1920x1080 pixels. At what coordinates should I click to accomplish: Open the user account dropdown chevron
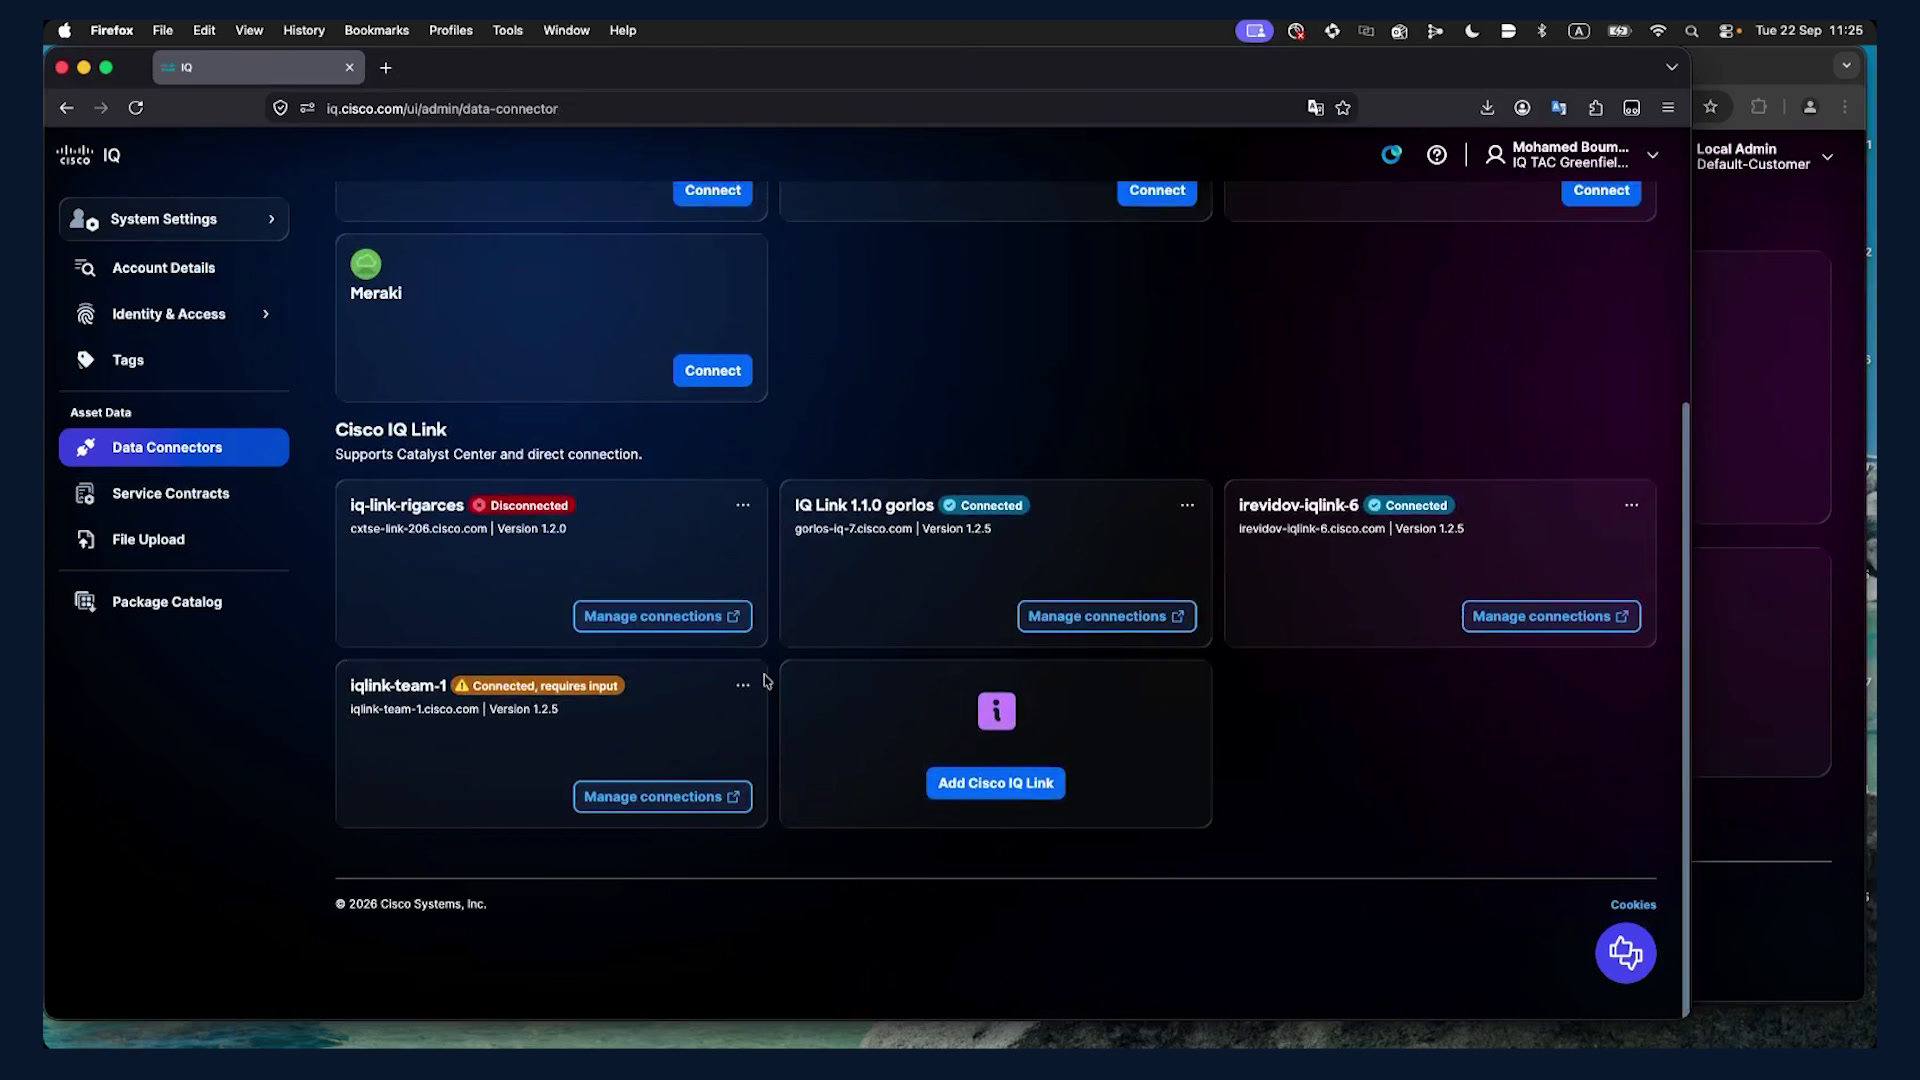1653,155
